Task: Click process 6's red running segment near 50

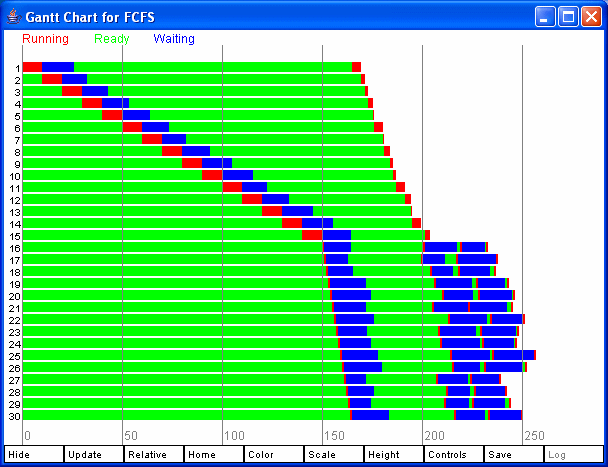Action: click(132, 127)
